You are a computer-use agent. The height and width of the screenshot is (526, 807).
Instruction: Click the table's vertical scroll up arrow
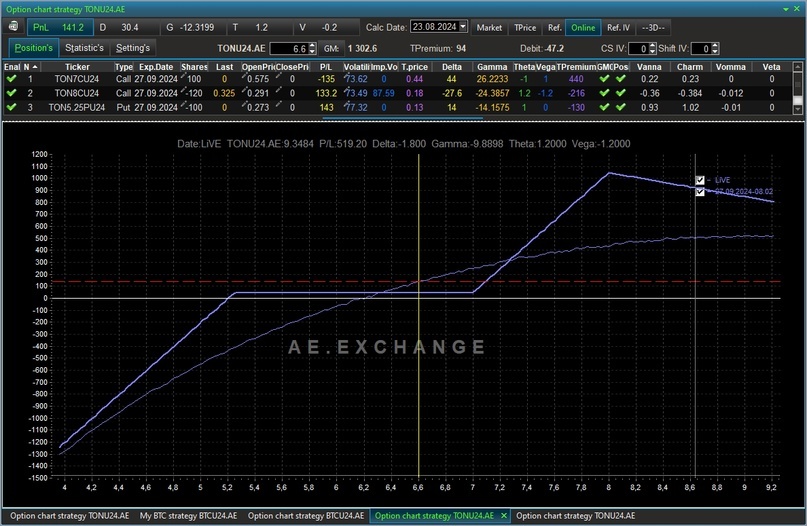click(x=798, y=67)
